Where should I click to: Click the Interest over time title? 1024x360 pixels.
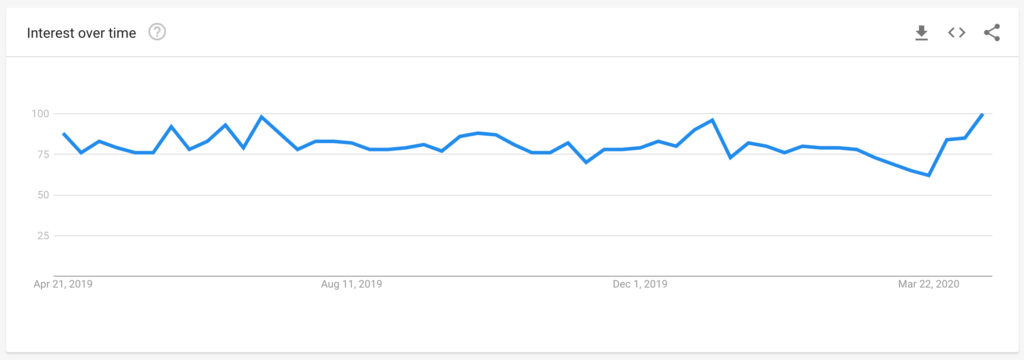82,33
